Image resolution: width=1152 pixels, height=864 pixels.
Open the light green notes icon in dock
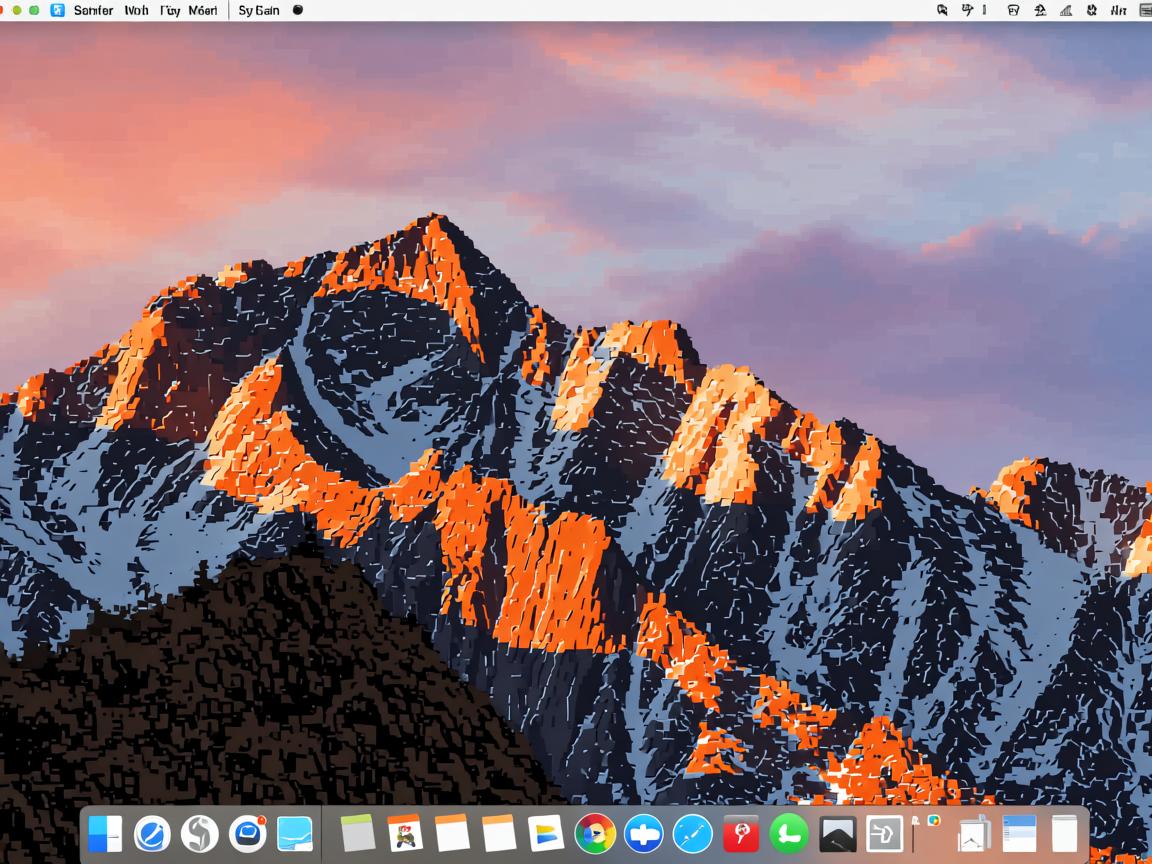pyautogui.click(x=357, y=833)
